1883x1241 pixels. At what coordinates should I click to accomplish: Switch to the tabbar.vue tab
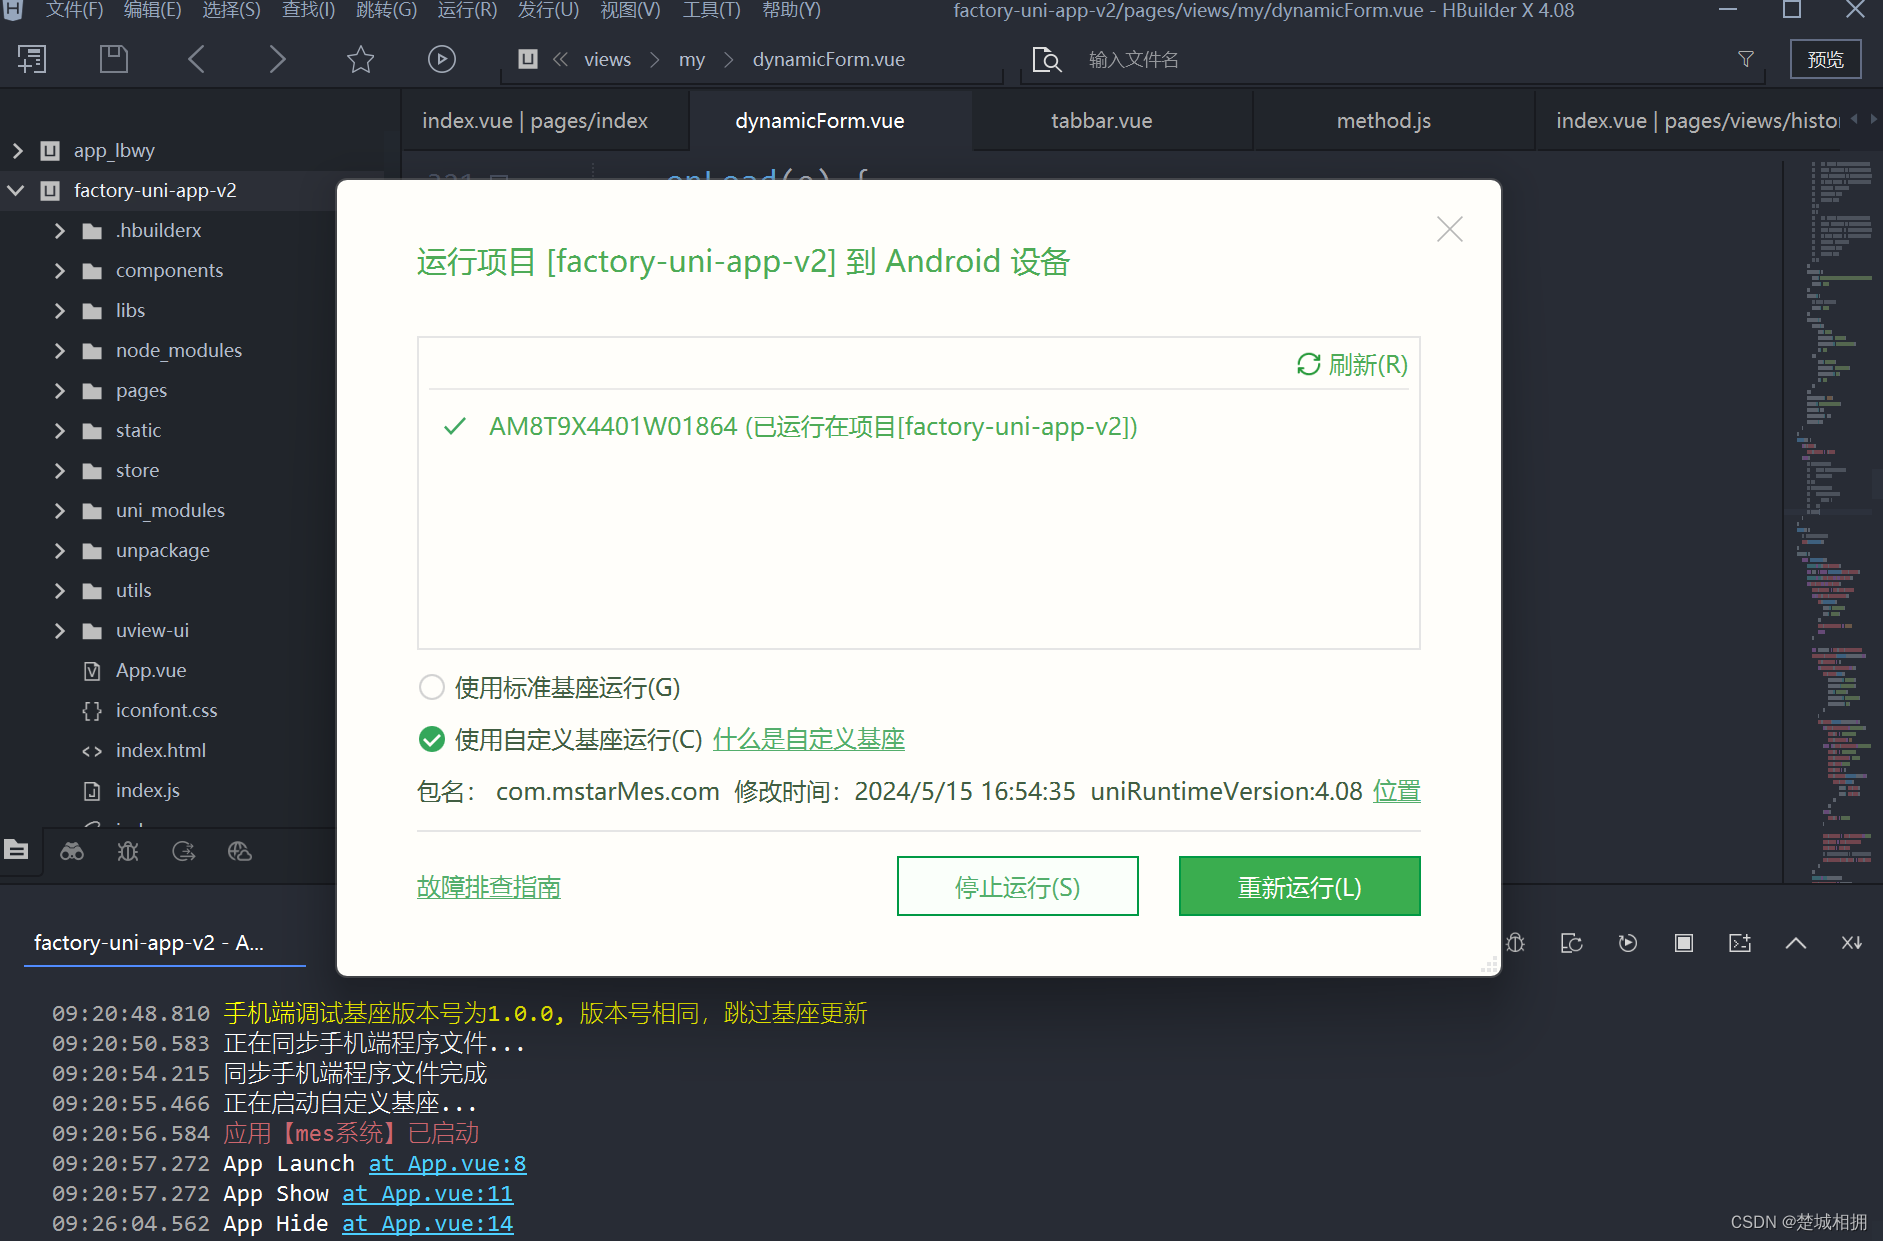point(1100,120)
